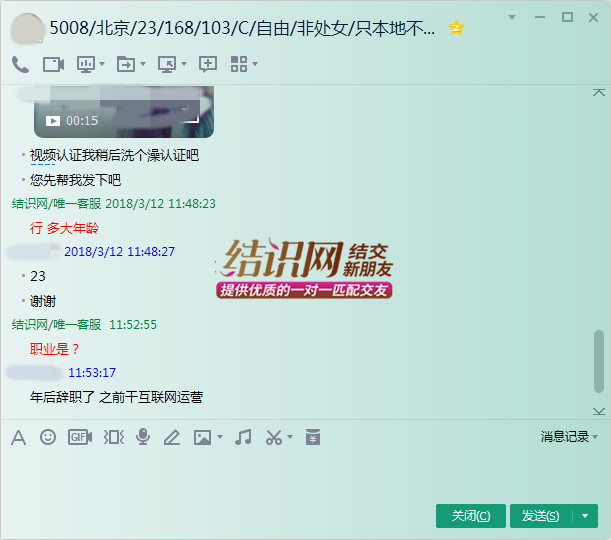
Task: Open the font settings A icon
Action: [x=18, y=438]
